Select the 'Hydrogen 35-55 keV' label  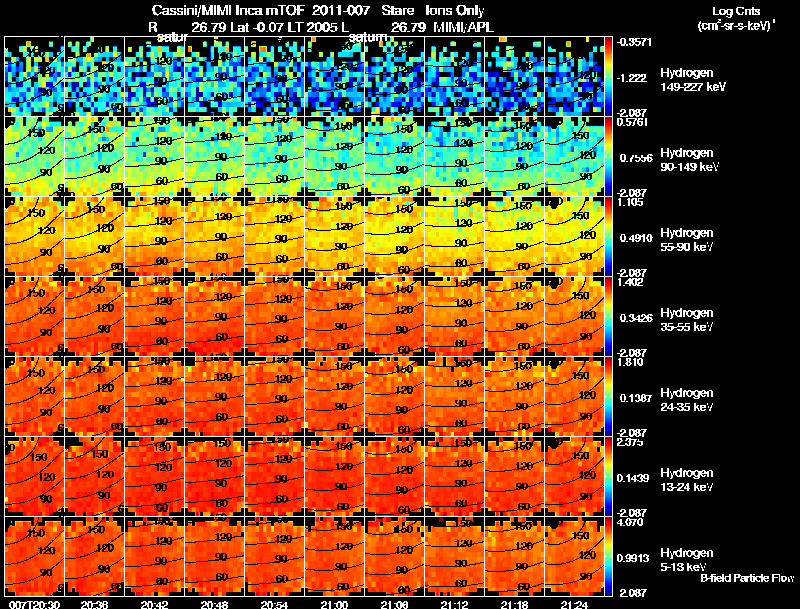[687, 320]
